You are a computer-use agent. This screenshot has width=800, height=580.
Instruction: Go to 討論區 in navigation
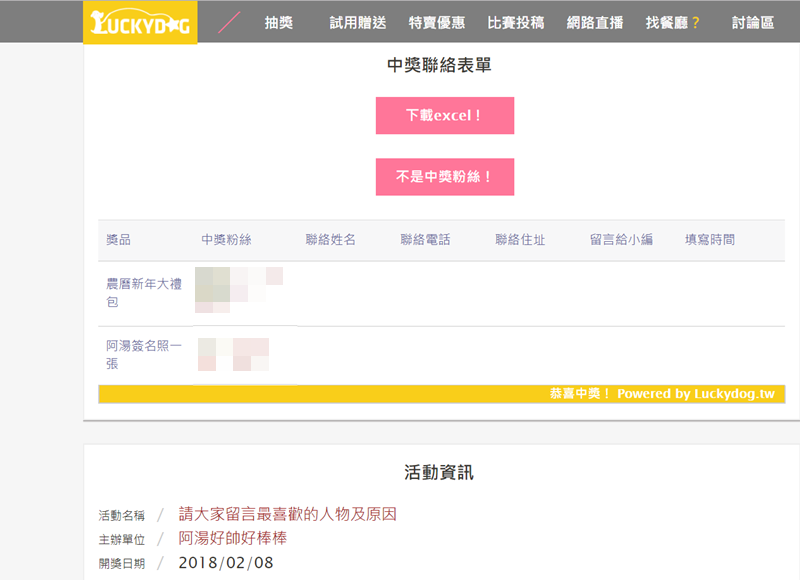tap(753, 22)
